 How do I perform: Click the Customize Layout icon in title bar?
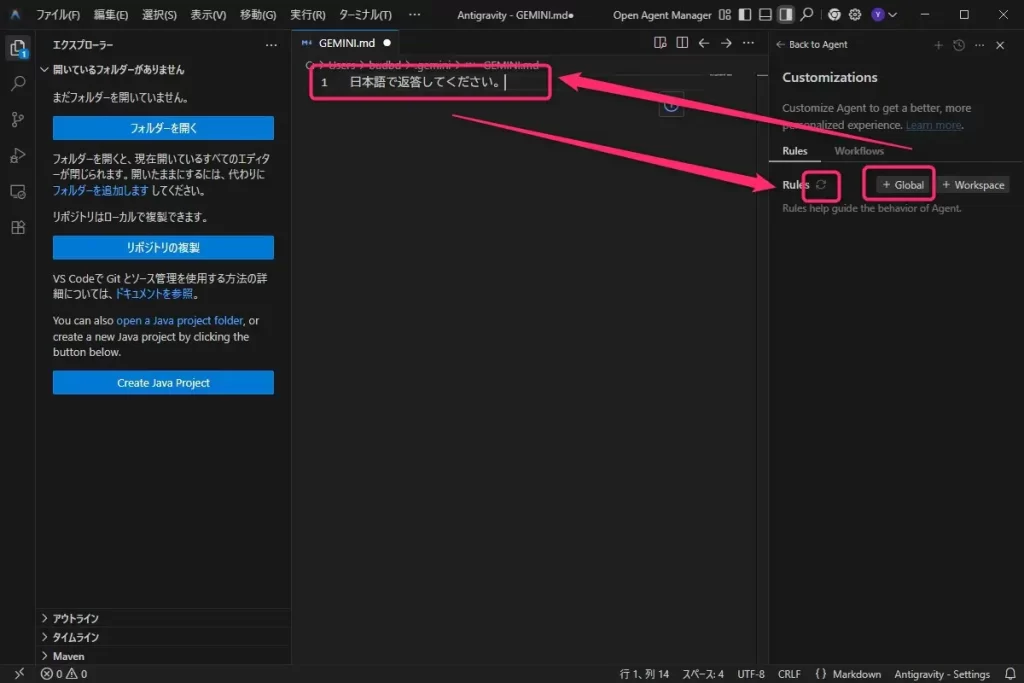[x=725, y=14]
